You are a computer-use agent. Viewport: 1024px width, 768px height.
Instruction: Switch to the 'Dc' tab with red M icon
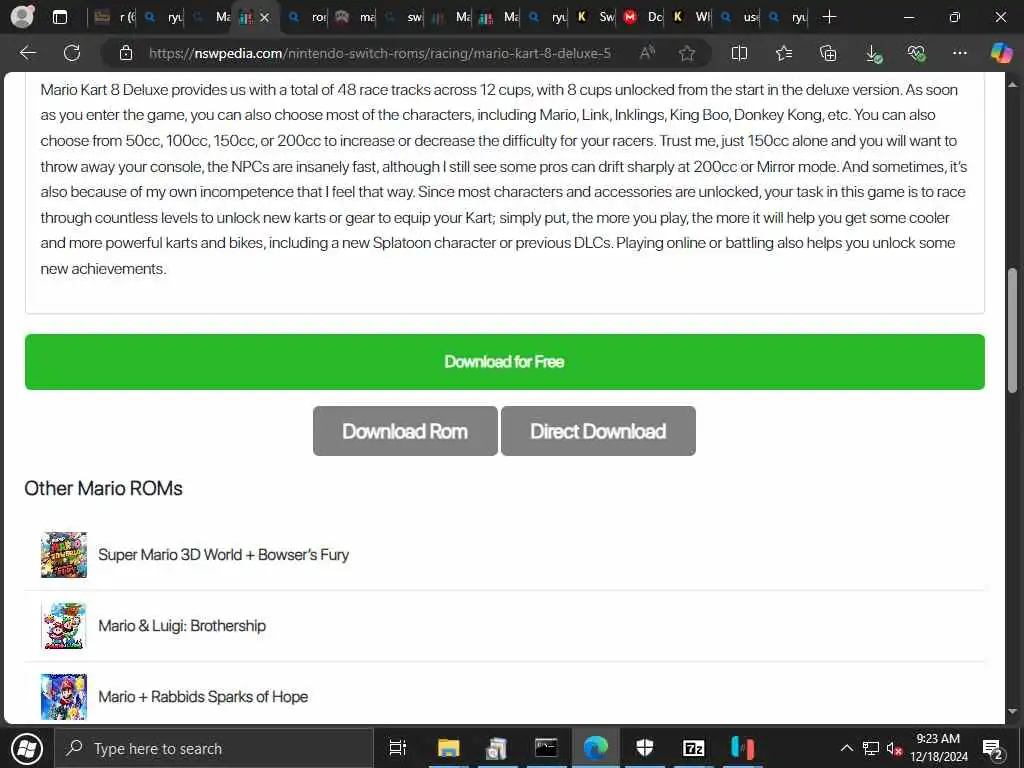coord(643,17)
